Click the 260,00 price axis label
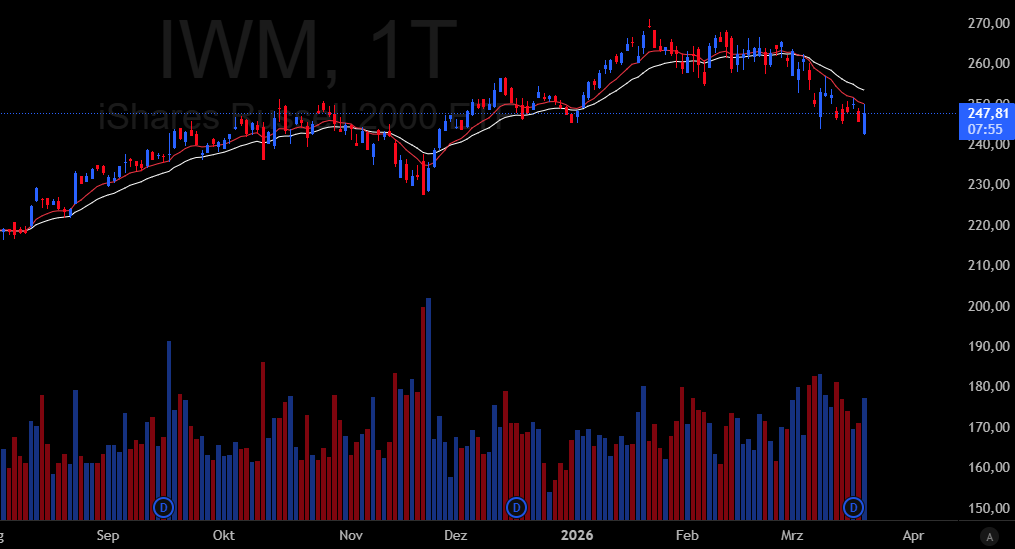The height and width of the screenshot is (549, 1015). click(988, 63)
